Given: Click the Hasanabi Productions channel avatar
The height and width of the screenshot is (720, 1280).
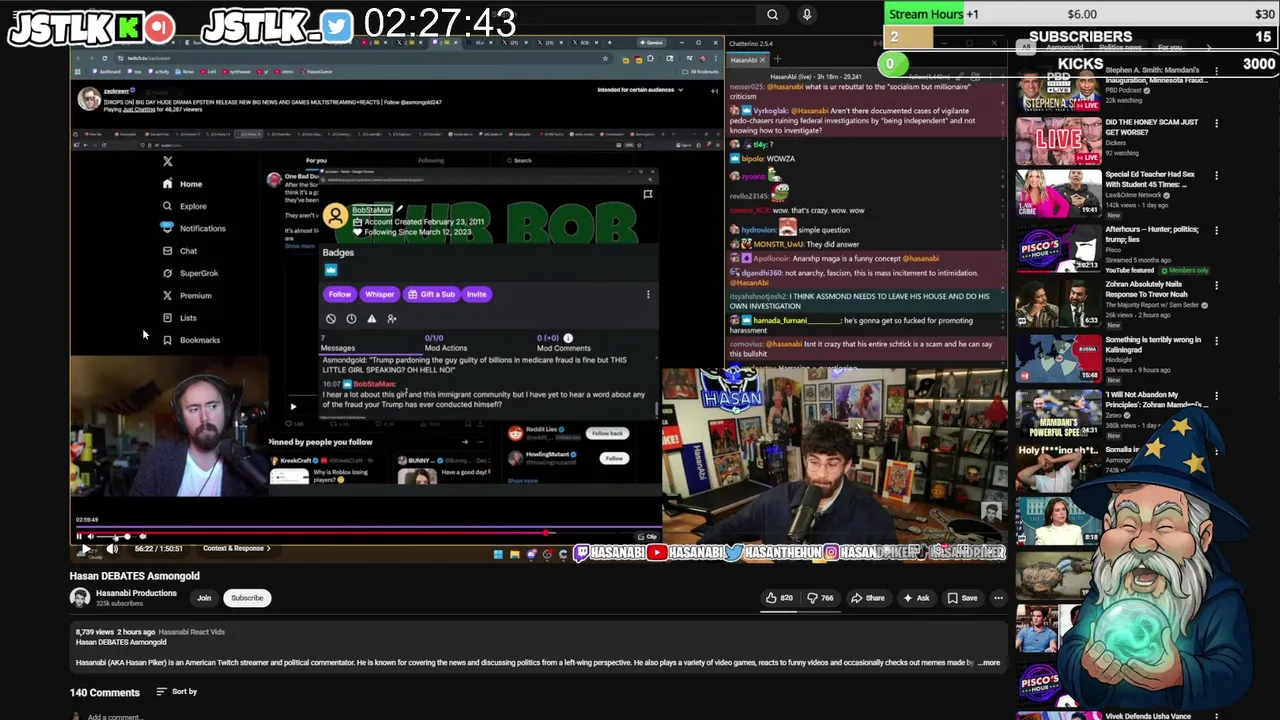Looking at the screenshot, I should click(79, 598).
